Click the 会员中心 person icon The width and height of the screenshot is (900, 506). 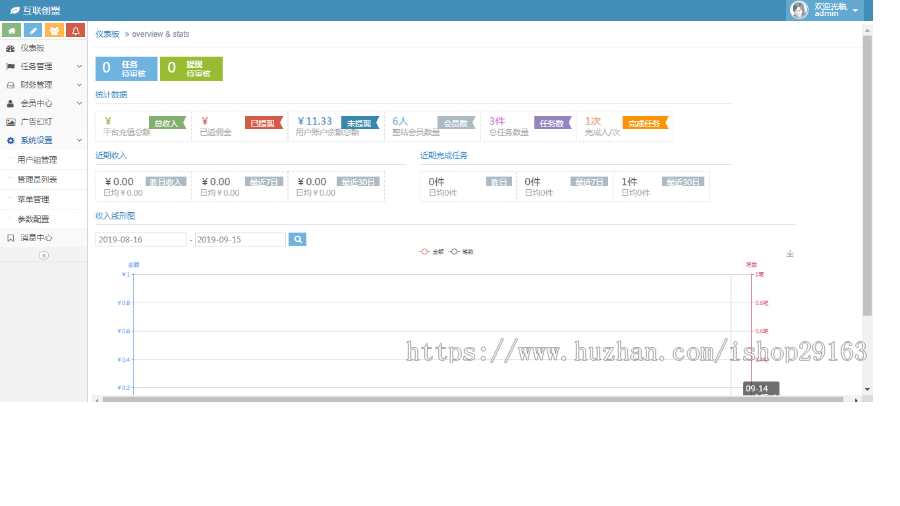click(10, 103)
